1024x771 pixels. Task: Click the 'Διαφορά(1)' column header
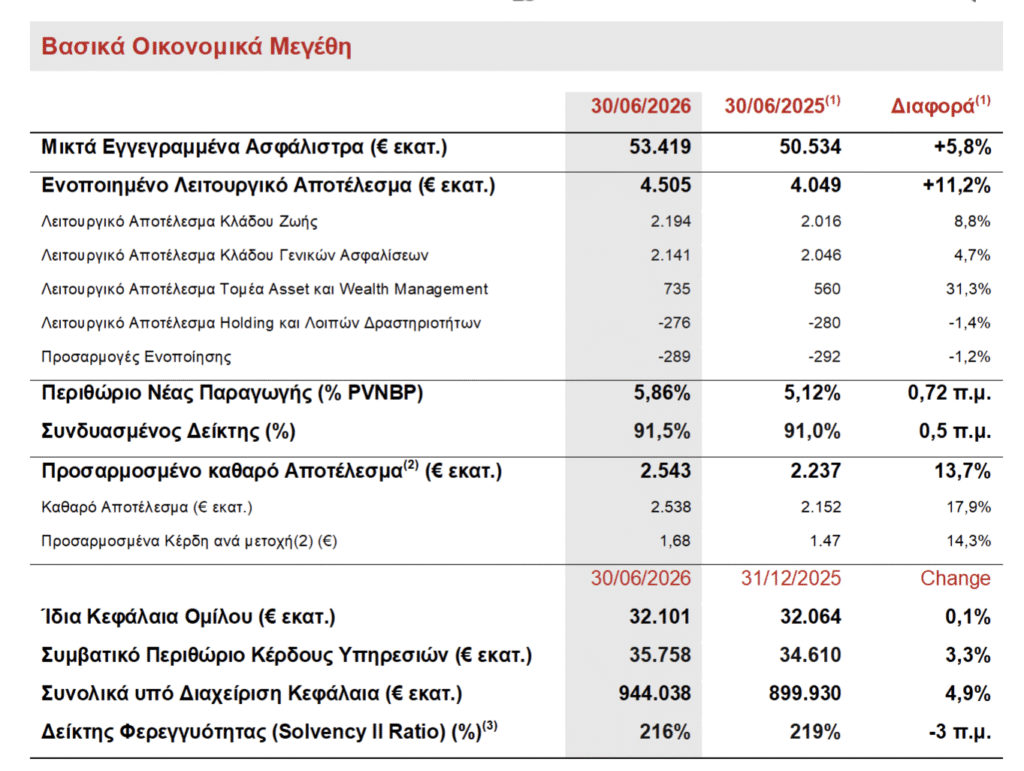click(940, 105)
